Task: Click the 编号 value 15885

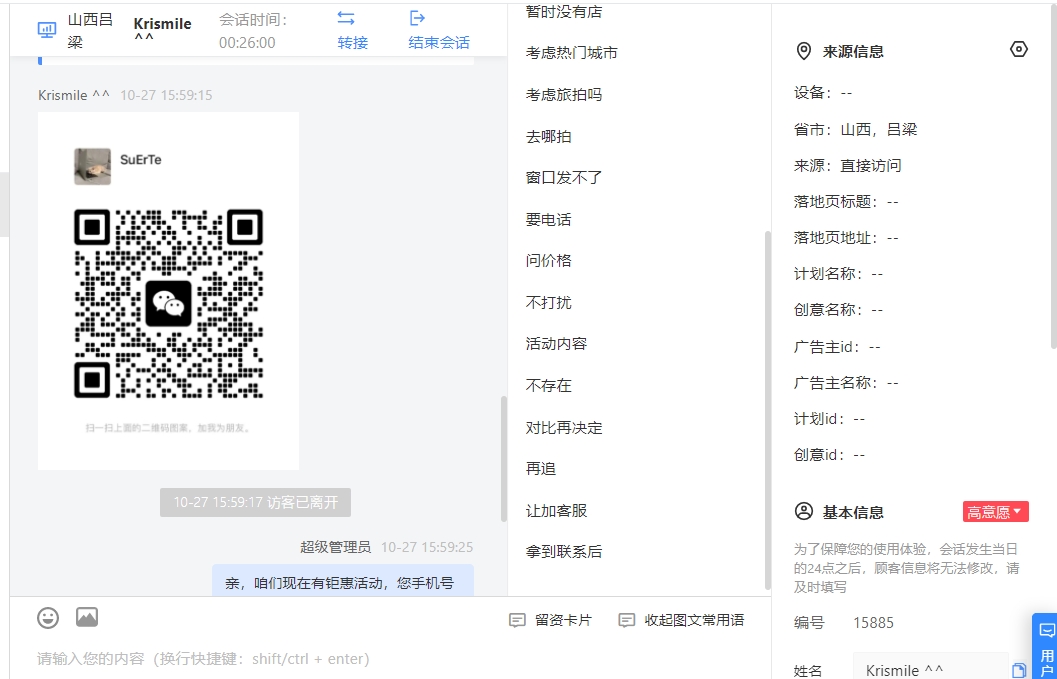Action: 874,622
